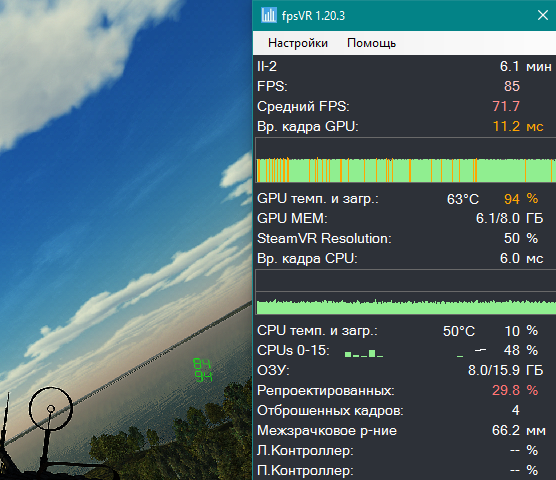Click the GPU MEM 6.1/8.0 ГБ reading
Screen dimensions: 556x480
click(x=510, y=218)
